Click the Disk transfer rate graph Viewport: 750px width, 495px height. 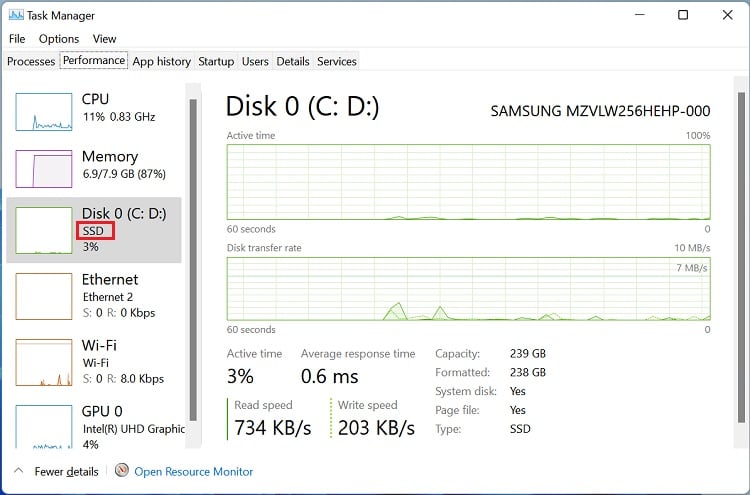pos(468,290)
